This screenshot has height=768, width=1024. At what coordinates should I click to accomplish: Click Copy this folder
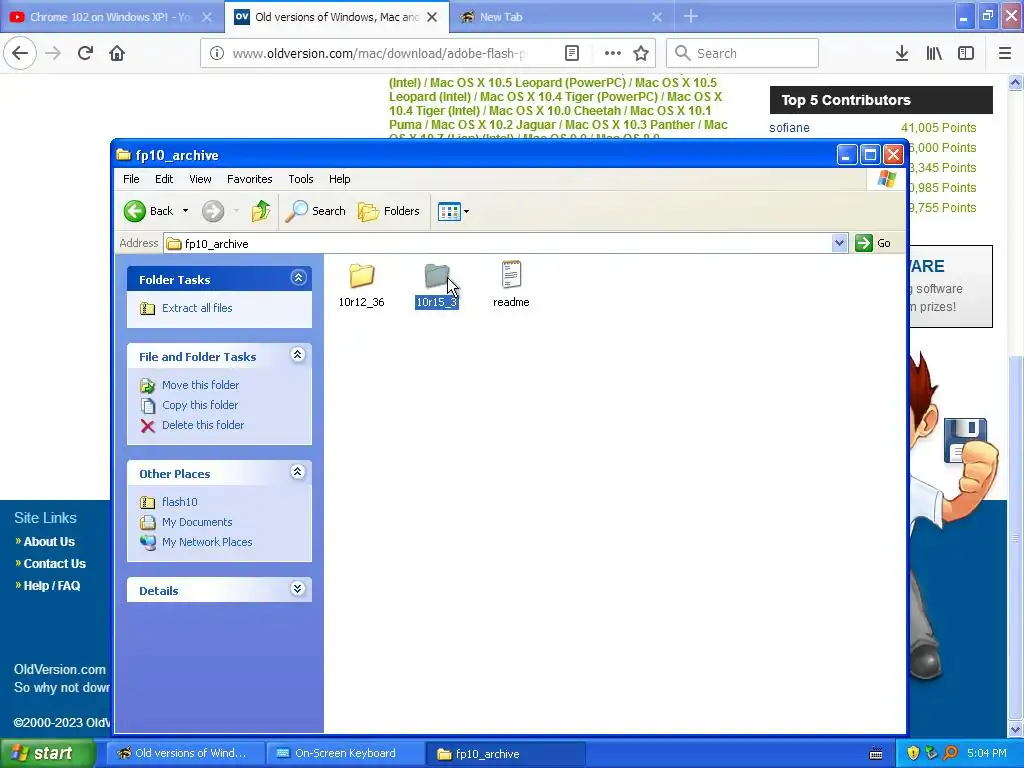(x=200, y=405)
